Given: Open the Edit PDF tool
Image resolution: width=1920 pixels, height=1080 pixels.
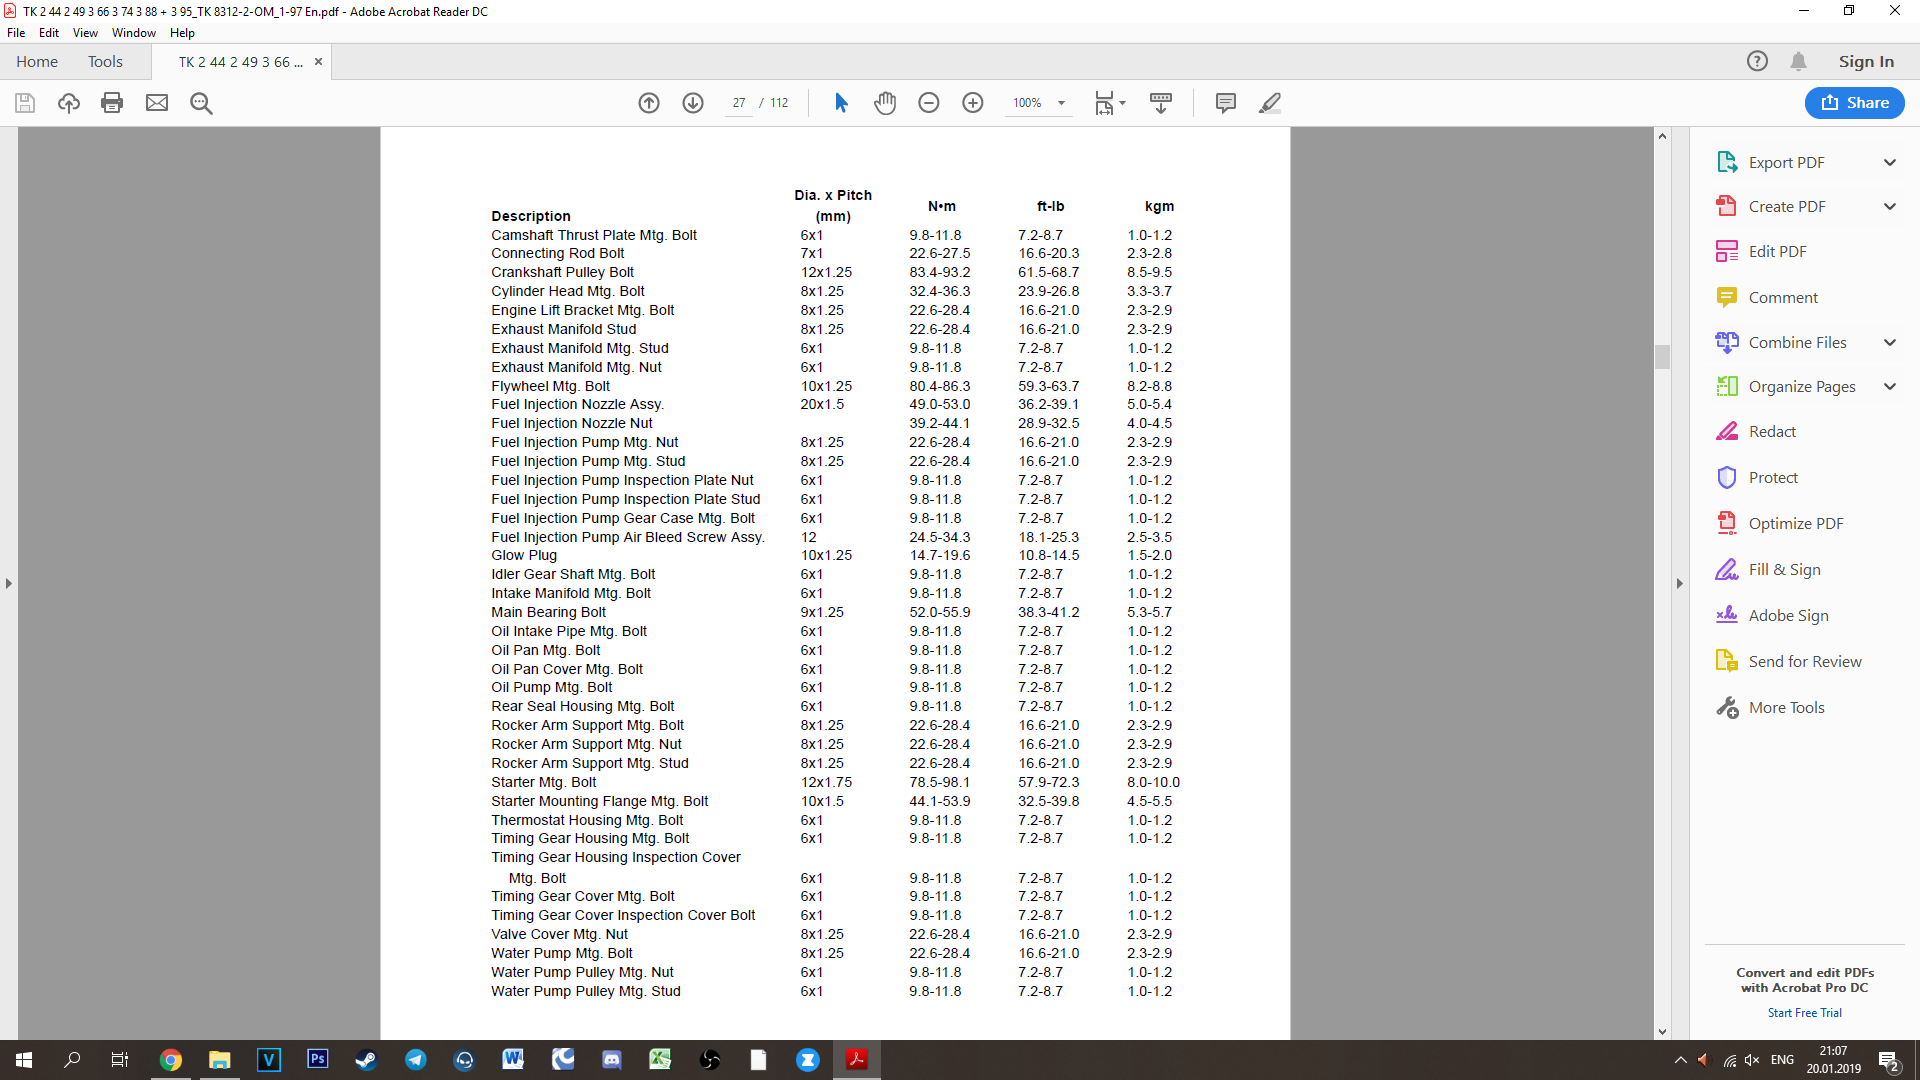Looking at the screenshot, I should [x=1777, y=251].
